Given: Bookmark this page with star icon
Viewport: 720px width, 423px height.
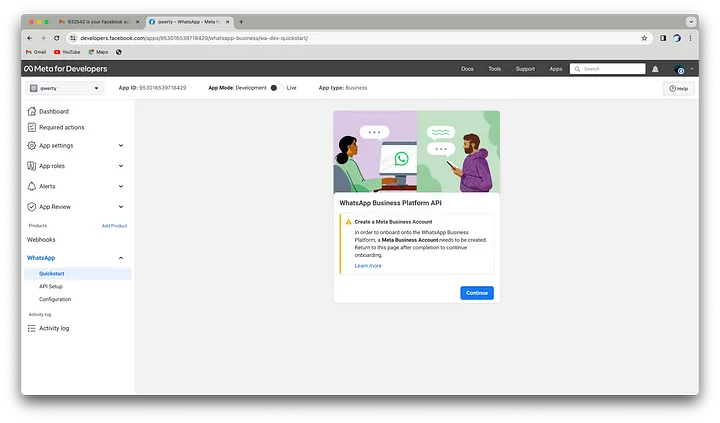Looking at the screenshot, I should 644,38.
